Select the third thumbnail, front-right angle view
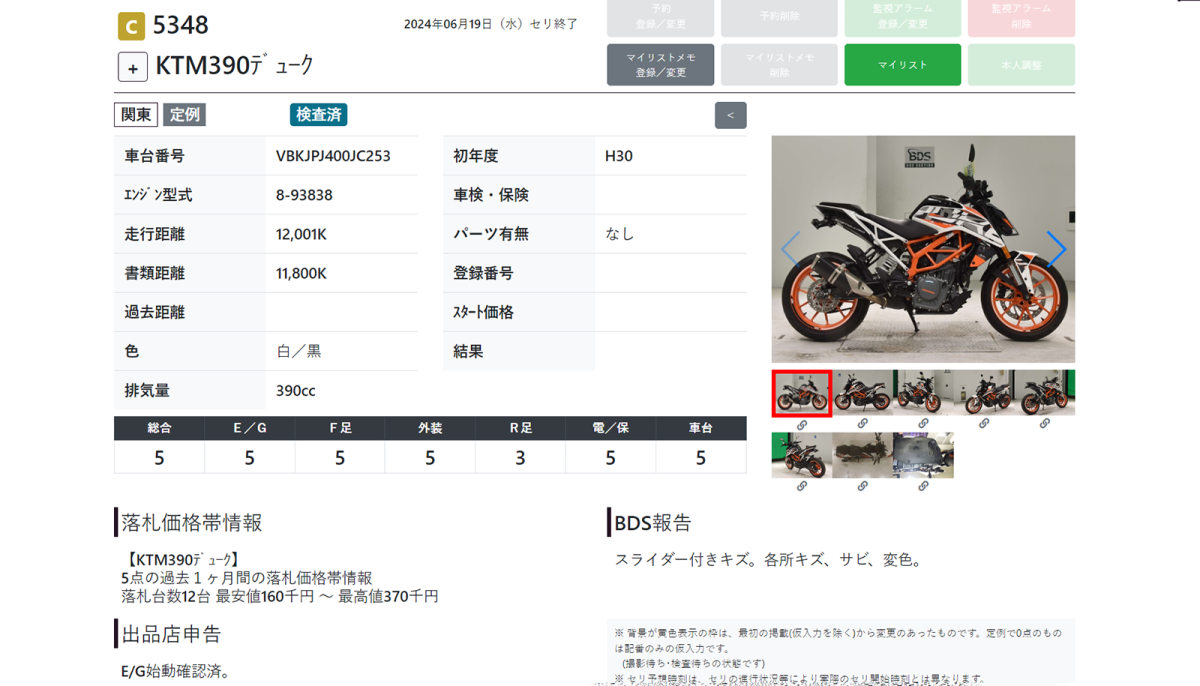Image resolution: width=1200 pixels, height=686 pixels. tap(923, 393)
